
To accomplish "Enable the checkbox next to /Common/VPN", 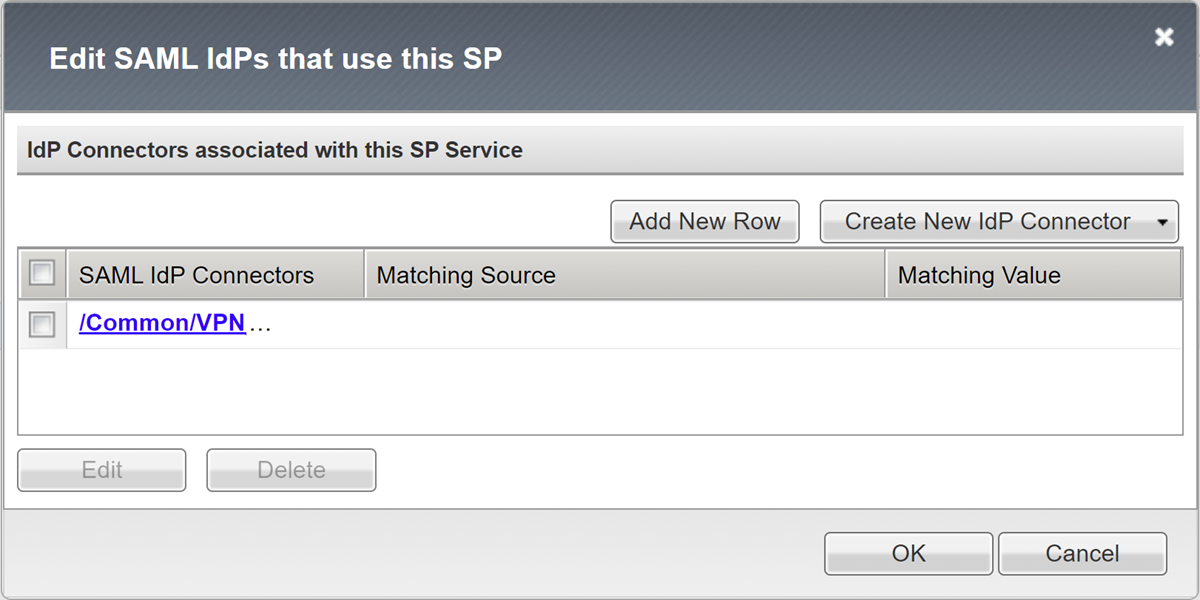I will (41, 323).
